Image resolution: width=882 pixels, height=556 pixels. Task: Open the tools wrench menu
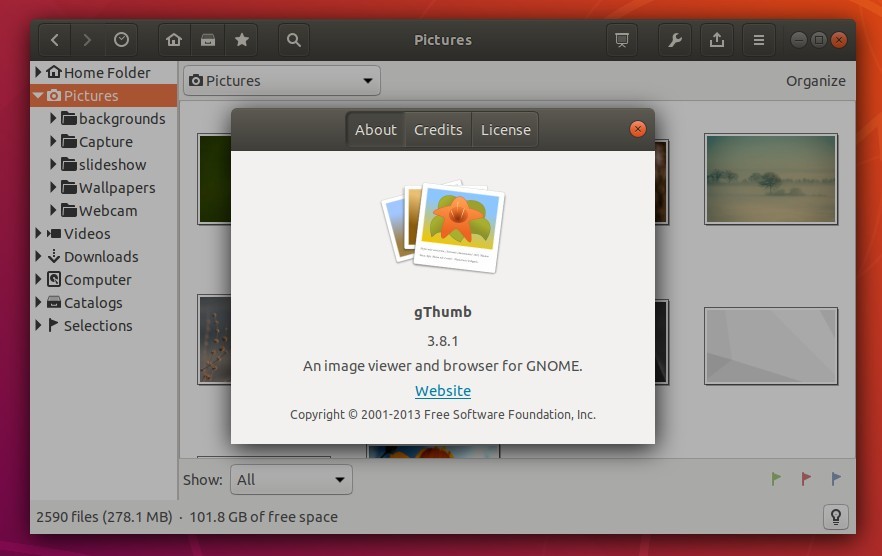coord(674,40)
